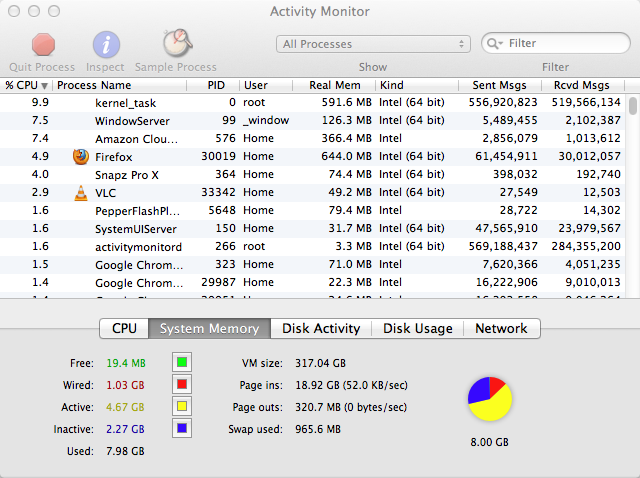Open the All Processes dropdown
Screen dimensions: 640x478
(x=373, y=44)
